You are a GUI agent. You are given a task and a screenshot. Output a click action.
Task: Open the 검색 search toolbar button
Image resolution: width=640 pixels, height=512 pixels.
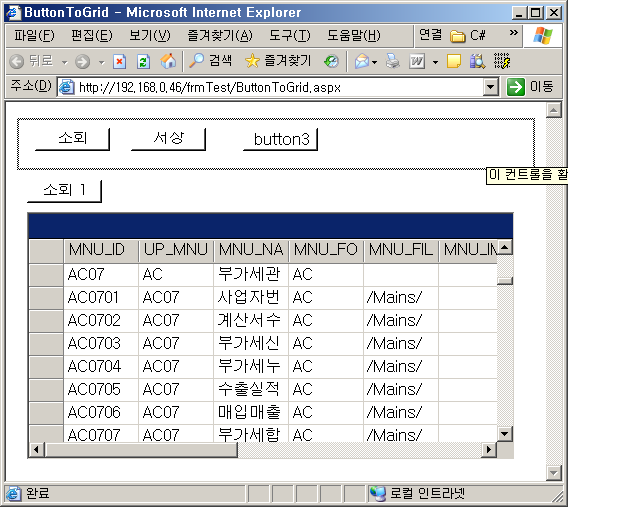[211, 61]
